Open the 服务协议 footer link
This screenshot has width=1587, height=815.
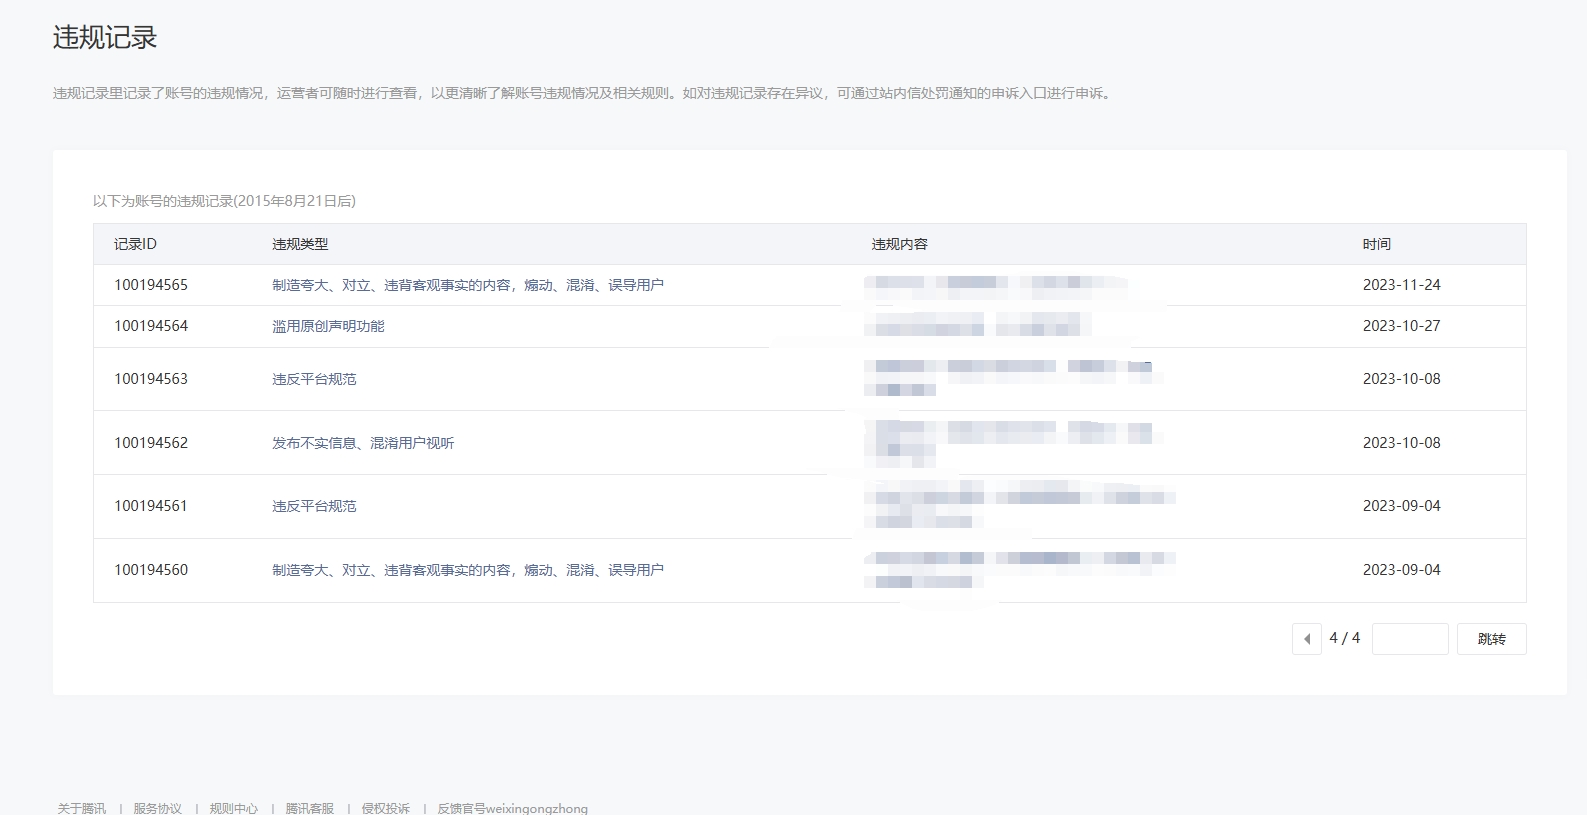[157, 808]
